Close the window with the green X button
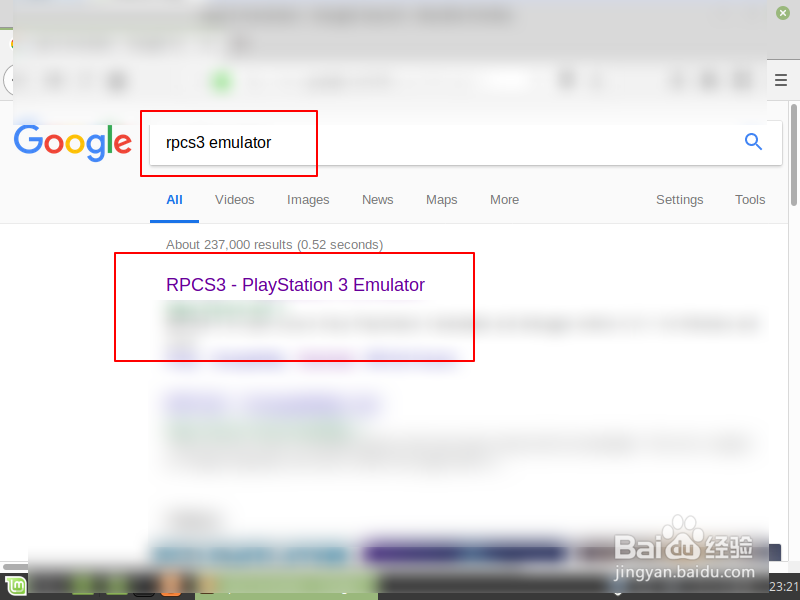 [783, 13]
